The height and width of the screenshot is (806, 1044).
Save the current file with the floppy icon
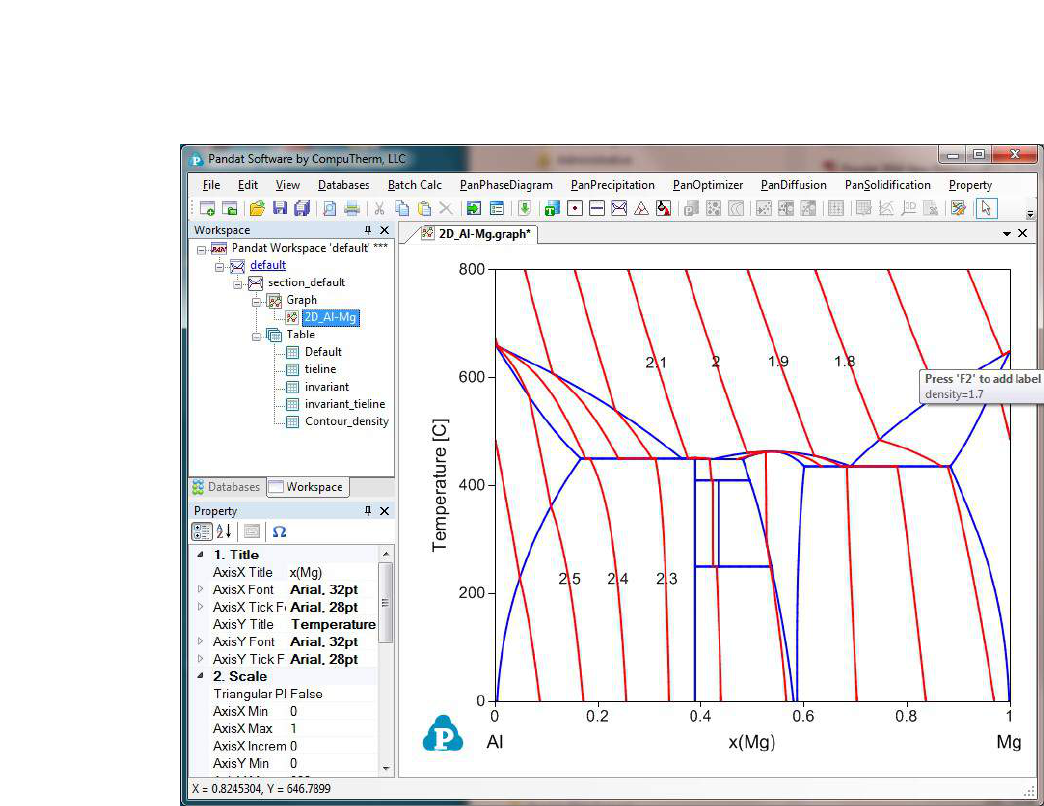280,208
